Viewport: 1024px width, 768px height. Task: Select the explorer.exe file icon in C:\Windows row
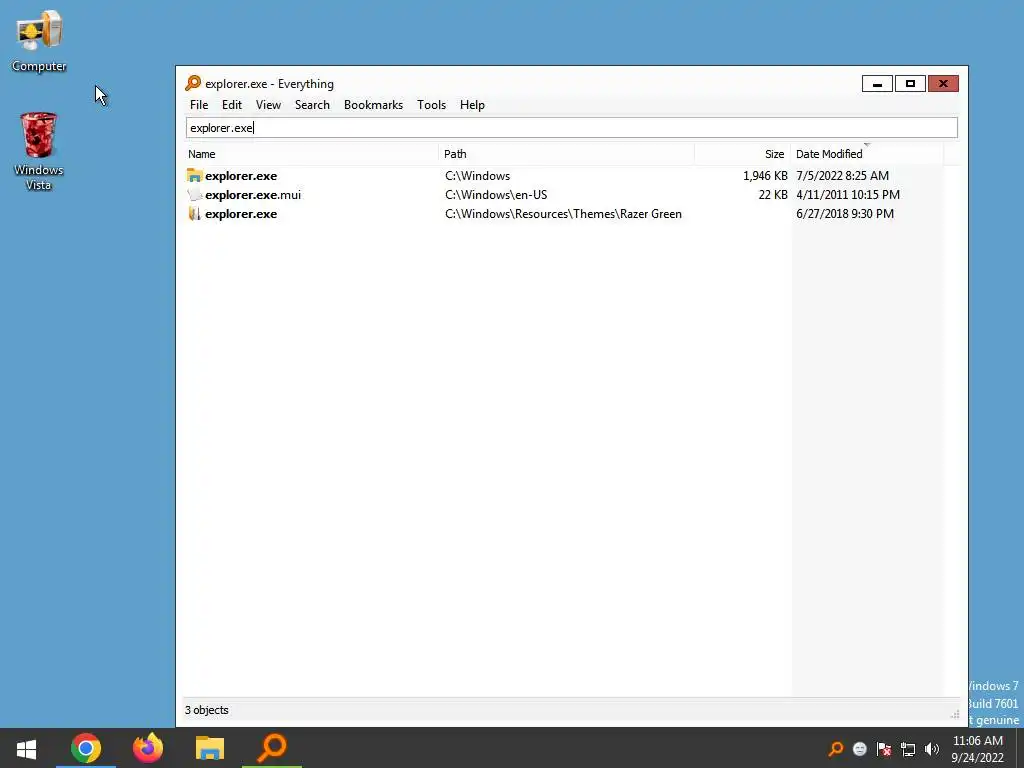pyautogui.click(x=194, y=176)
